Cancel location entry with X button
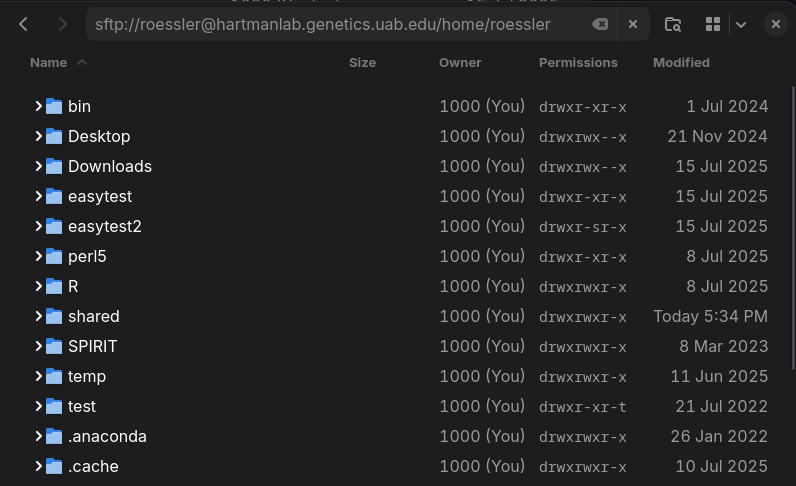The height and width of the screenshot is (486, 796). click(633, 24)
